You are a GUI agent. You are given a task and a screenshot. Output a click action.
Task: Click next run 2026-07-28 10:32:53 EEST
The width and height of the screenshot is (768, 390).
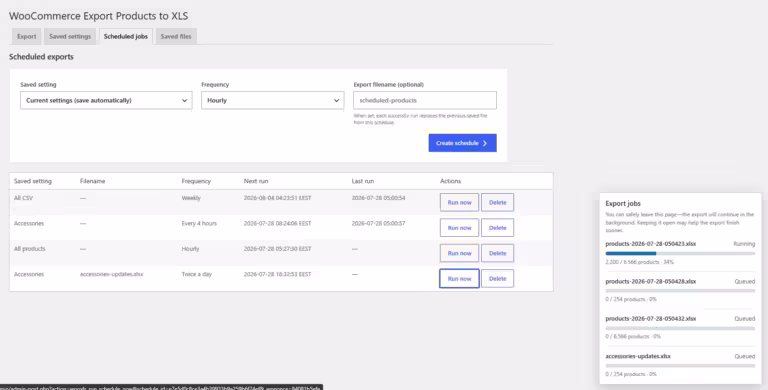coord(277,274)
